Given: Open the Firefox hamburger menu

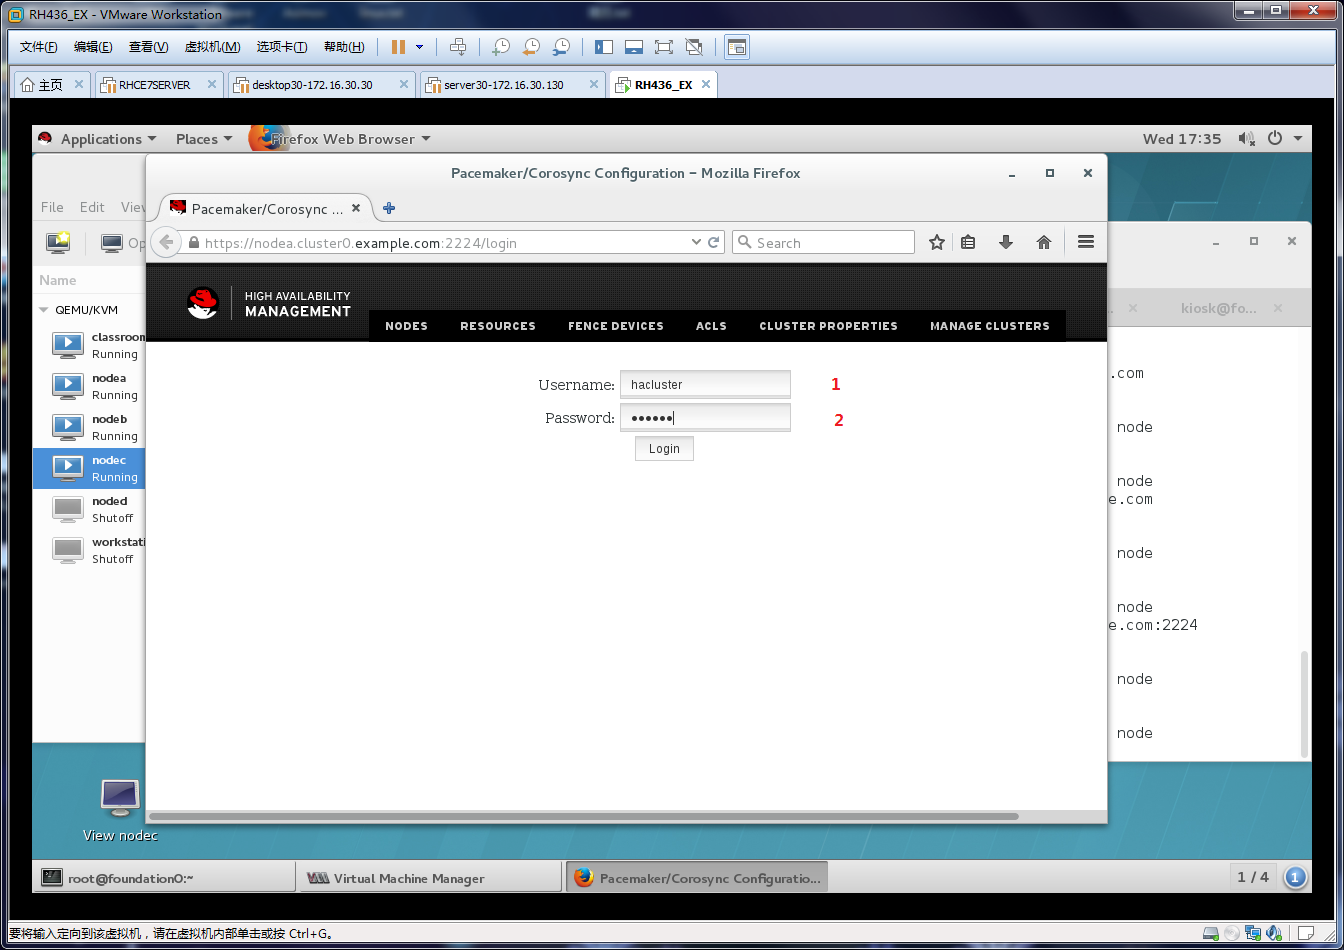Looking at the screenshot, I should [x=1086, y=242].
